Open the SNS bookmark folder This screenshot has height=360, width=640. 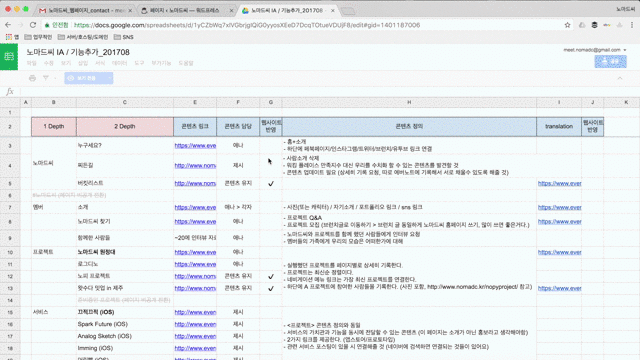(x=124, y=37)
